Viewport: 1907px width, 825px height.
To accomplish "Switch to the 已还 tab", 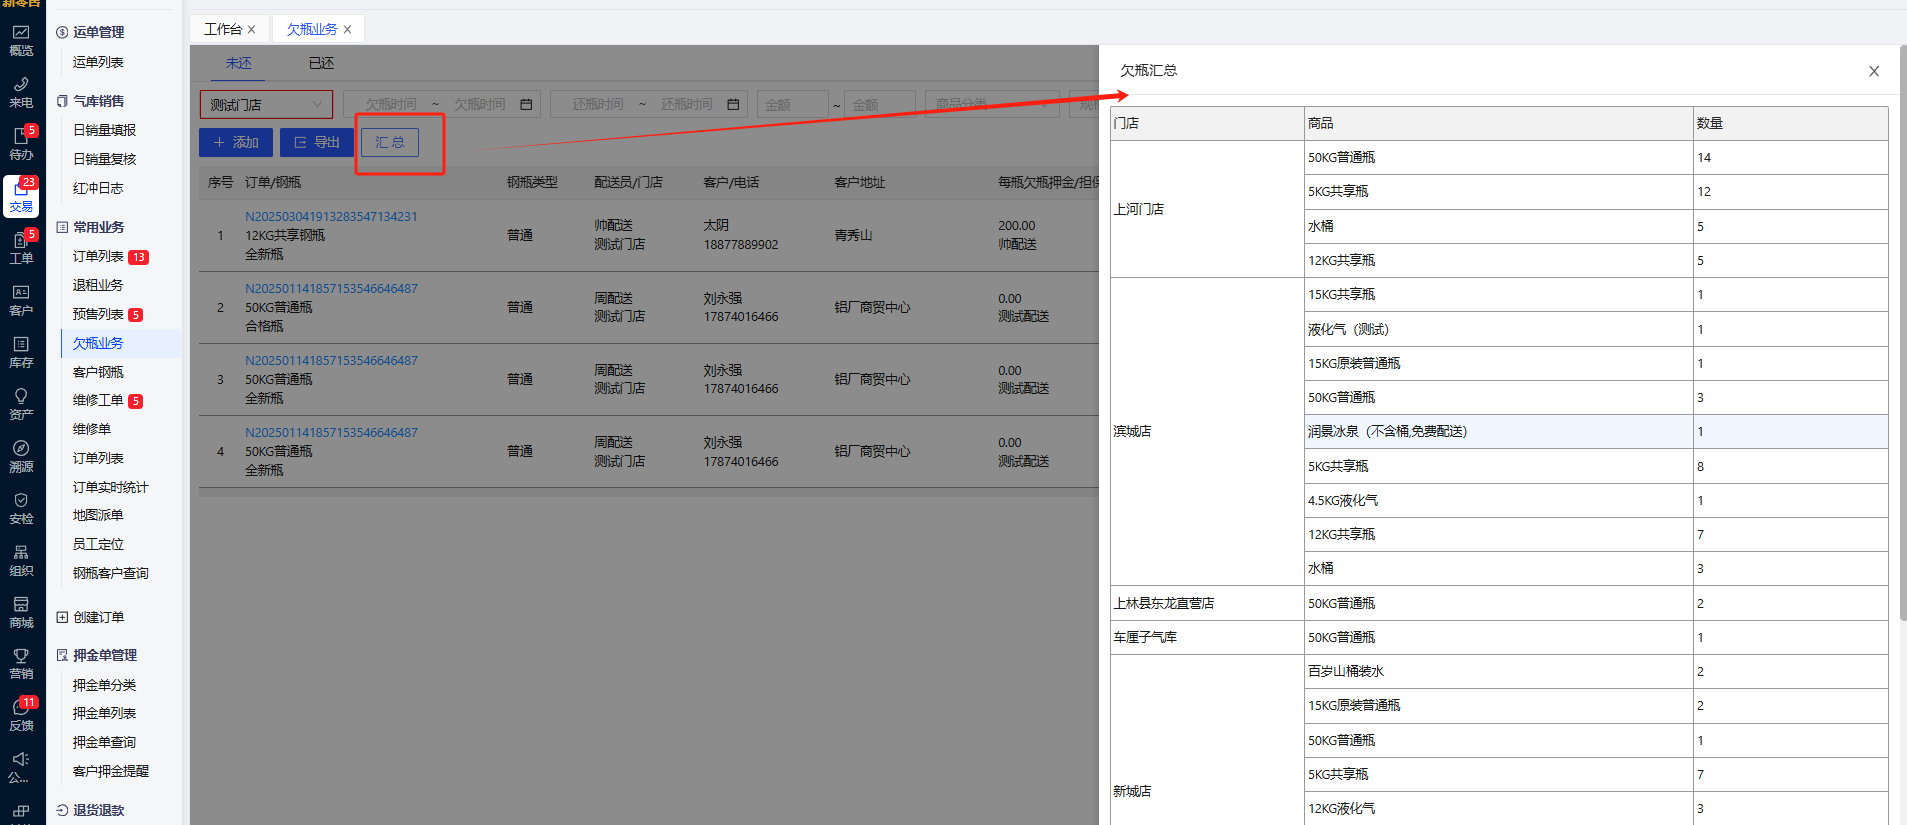I will click(321, 63).
